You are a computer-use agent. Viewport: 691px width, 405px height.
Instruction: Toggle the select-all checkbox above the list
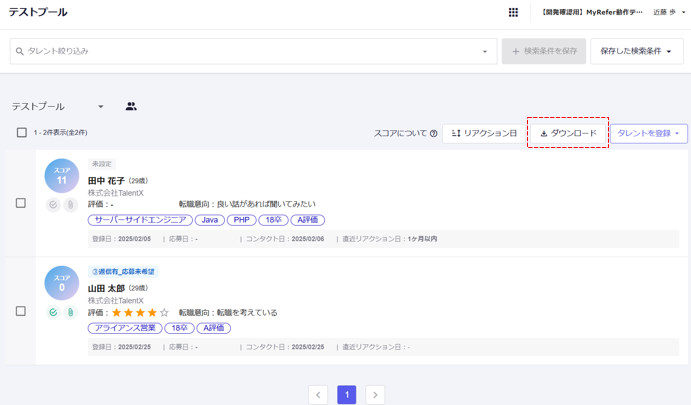click(x=21, y=133)
